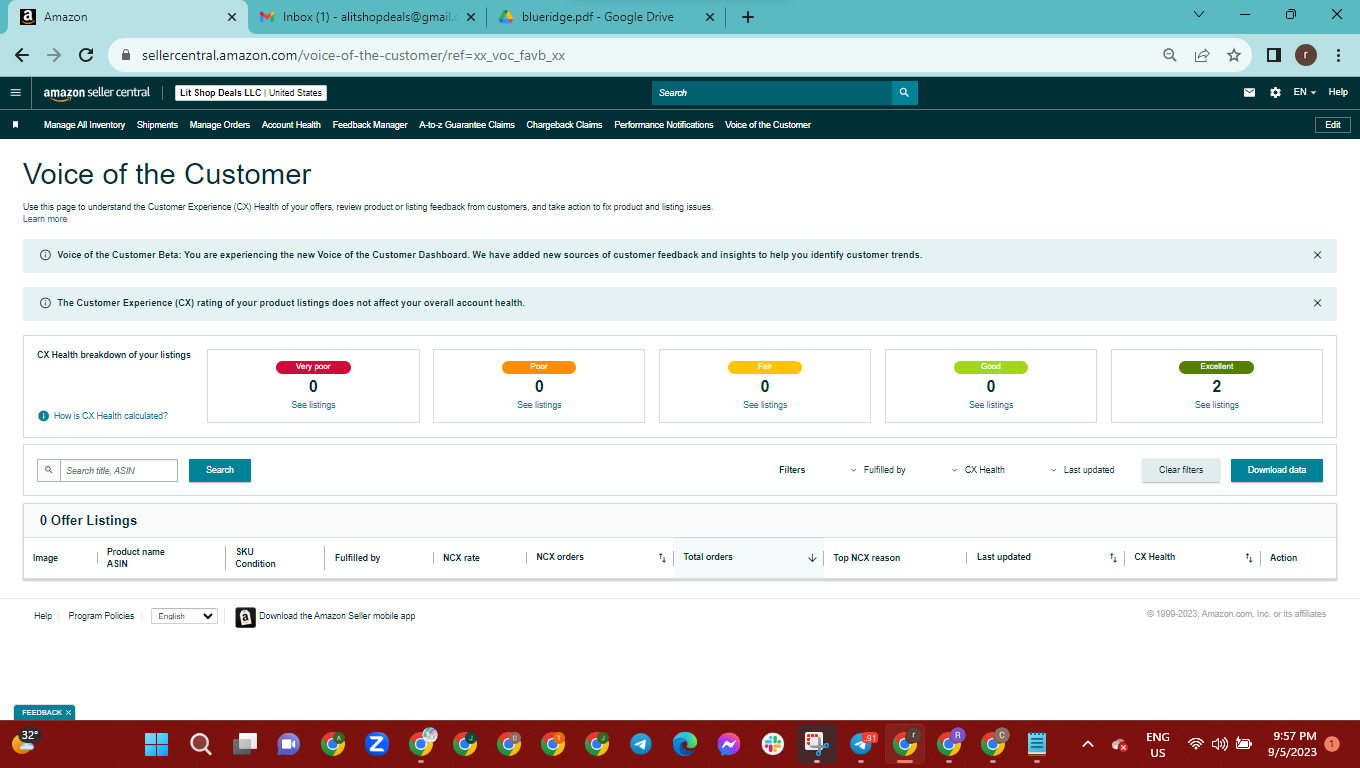The image size is (1360, 768).
Task: See listings under Excellent
Action: point(1217,405)
